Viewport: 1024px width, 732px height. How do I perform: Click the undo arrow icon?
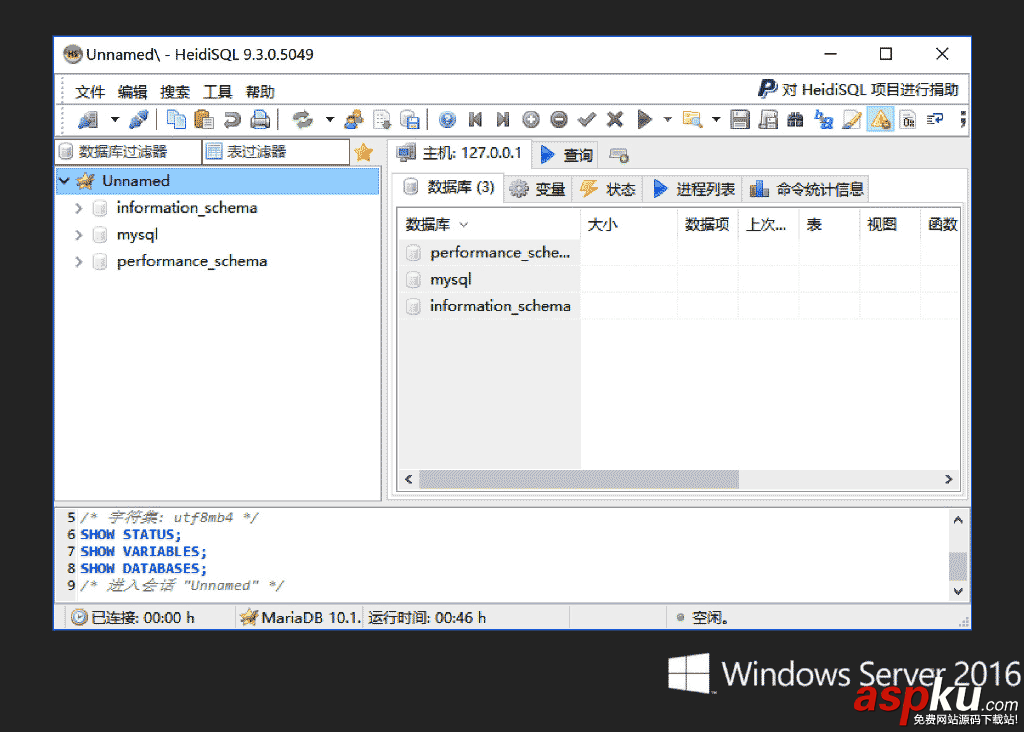232,119
